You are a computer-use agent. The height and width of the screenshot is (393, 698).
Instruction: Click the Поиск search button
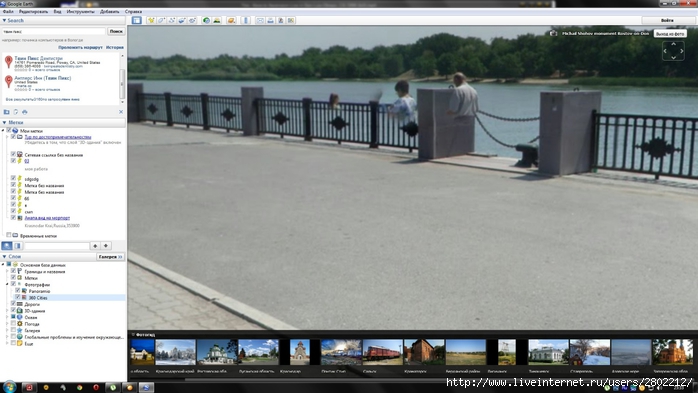coord(116,31)
